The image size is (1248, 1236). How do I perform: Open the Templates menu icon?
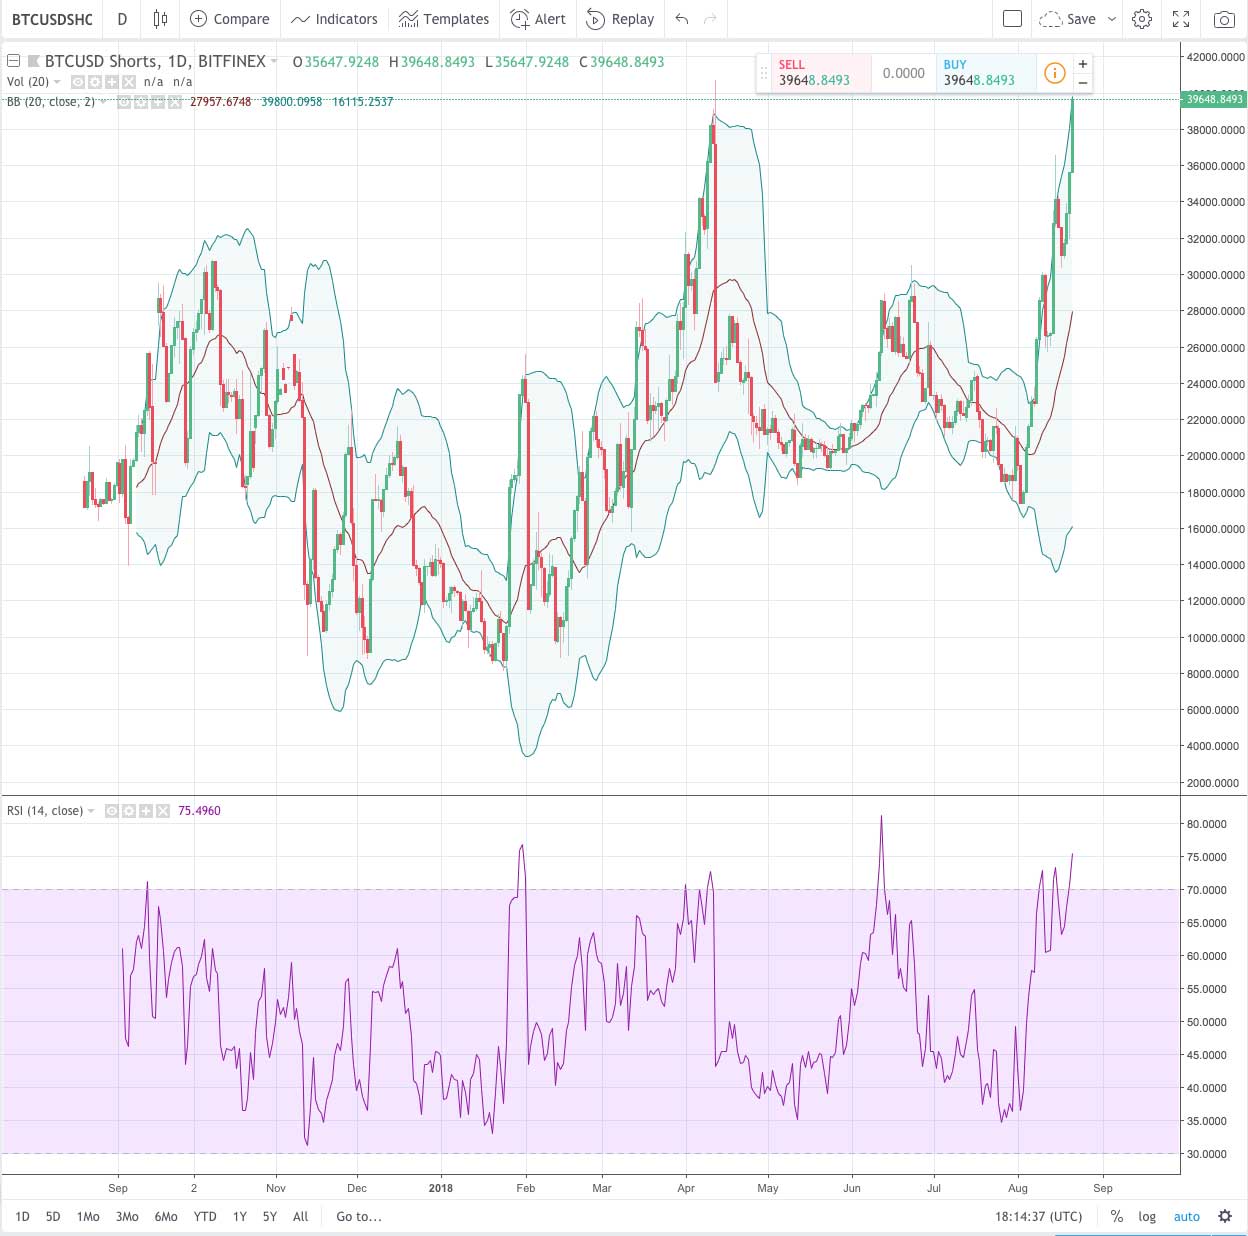click(444, 18)
